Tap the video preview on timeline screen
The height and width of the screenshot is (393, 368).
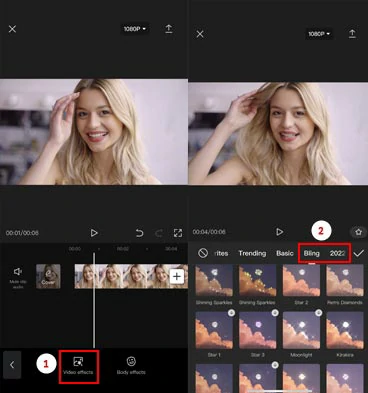94,132
